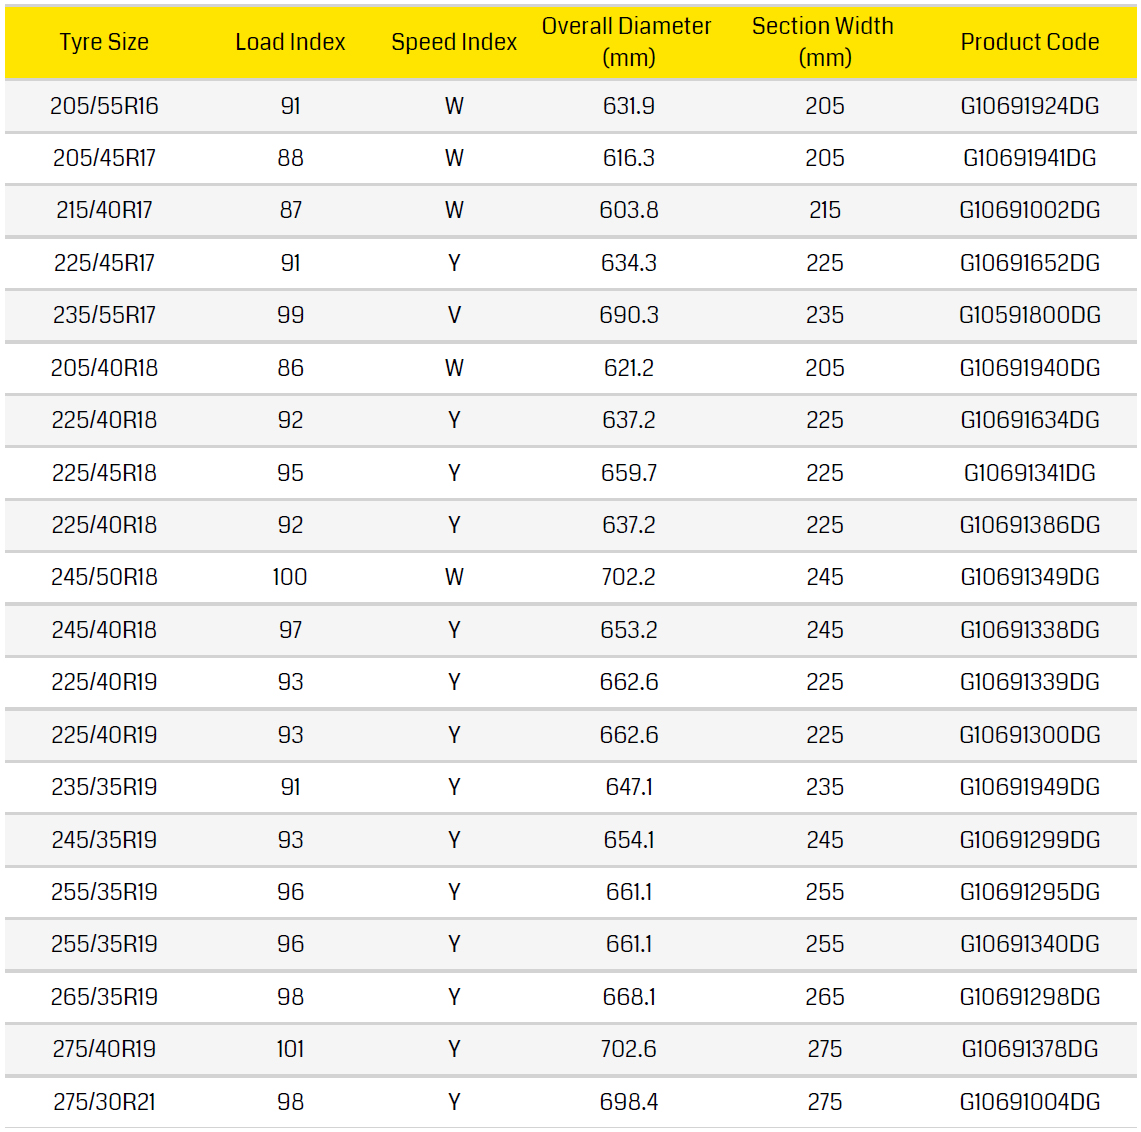
Task: Click the Speed Index header
Action: (x=454, y=42)
